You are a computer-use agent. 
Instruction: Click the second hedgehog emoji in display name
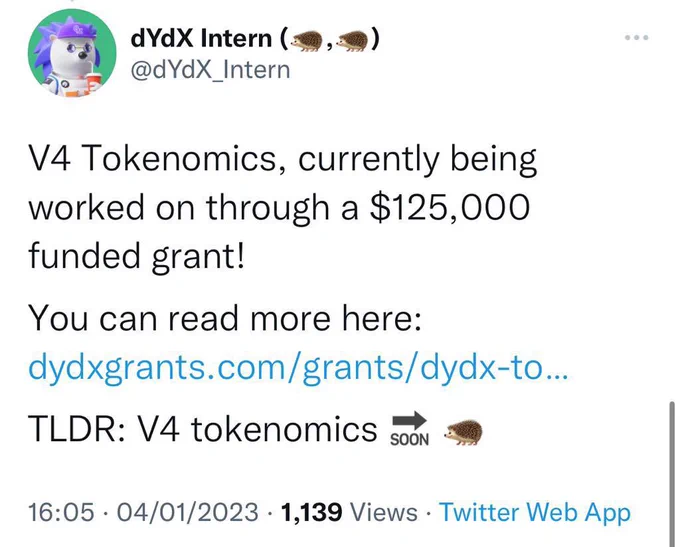pyautogui.click(x=353, y=42)
